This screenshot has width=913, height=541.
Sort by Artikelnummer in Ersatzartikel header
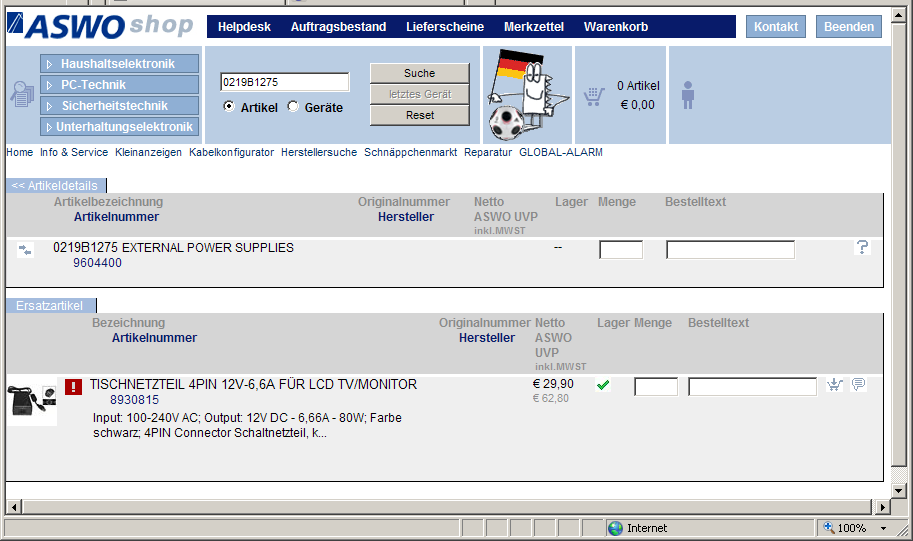(154, 338)
